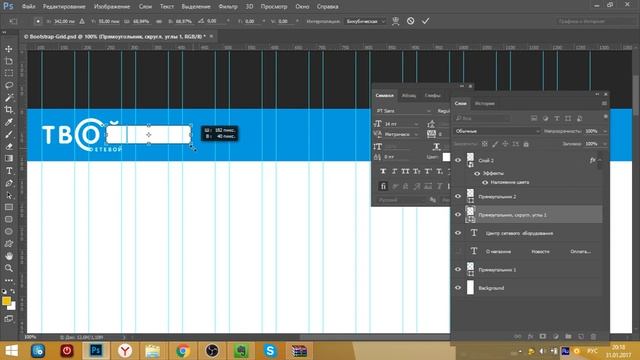The height and width of the screenshot is (360, 640).
Task: Select the Rectangular Marquee tool
Action: click(9, 73)
